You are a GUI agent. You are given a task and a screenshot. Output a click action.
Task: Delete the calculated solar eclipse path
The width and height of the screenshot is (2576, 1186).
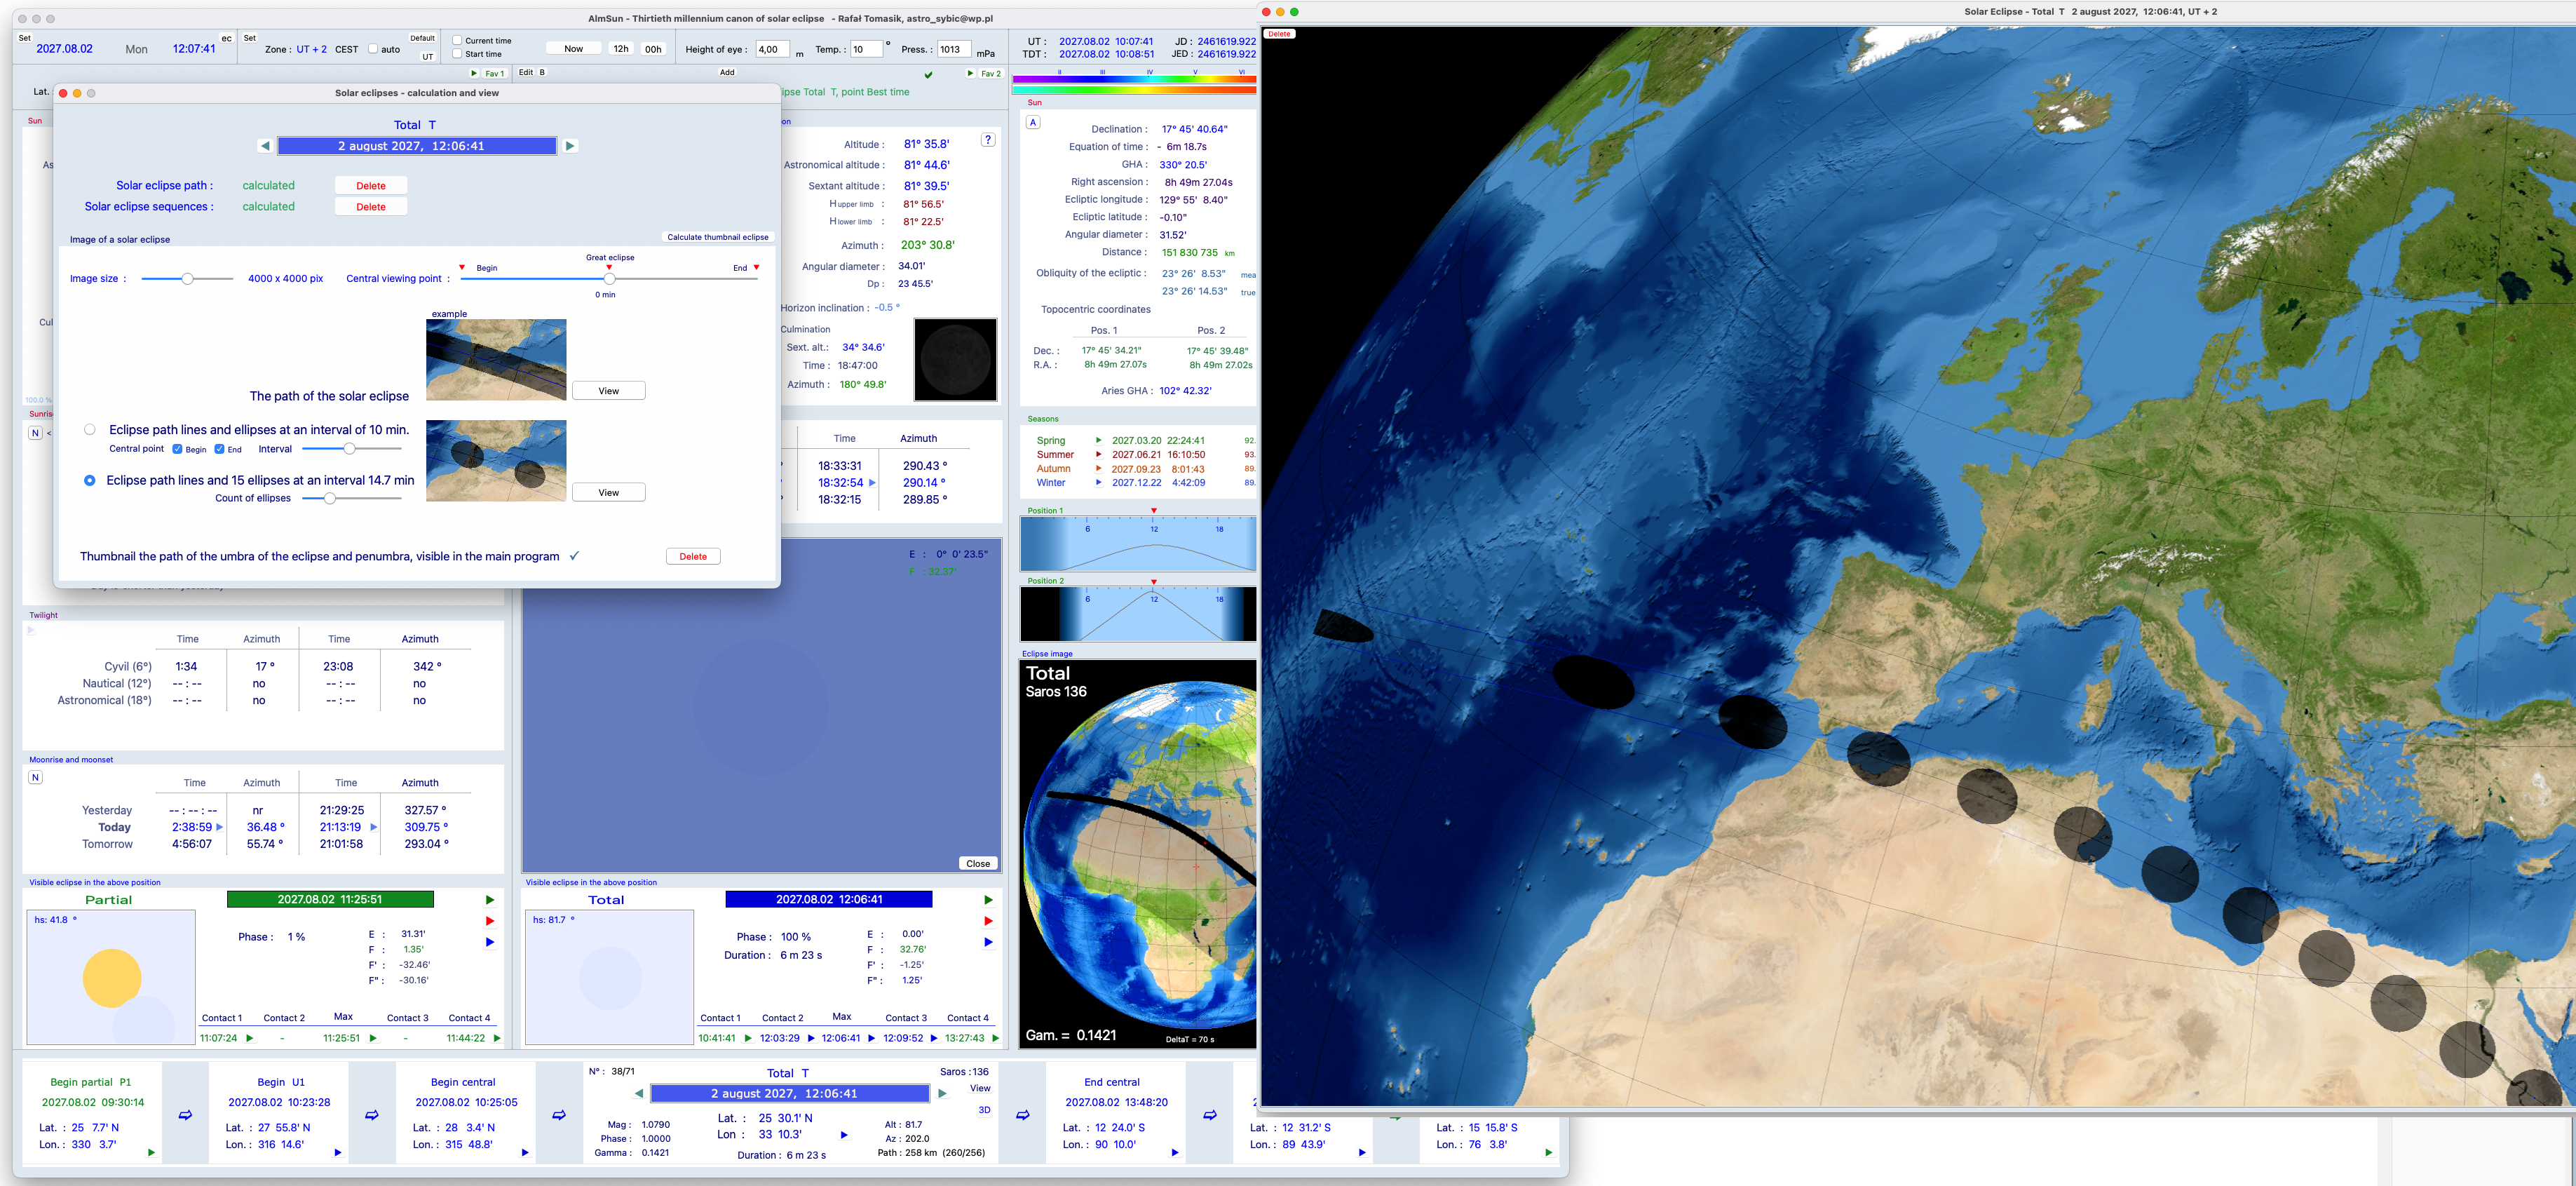click(371, 186)
